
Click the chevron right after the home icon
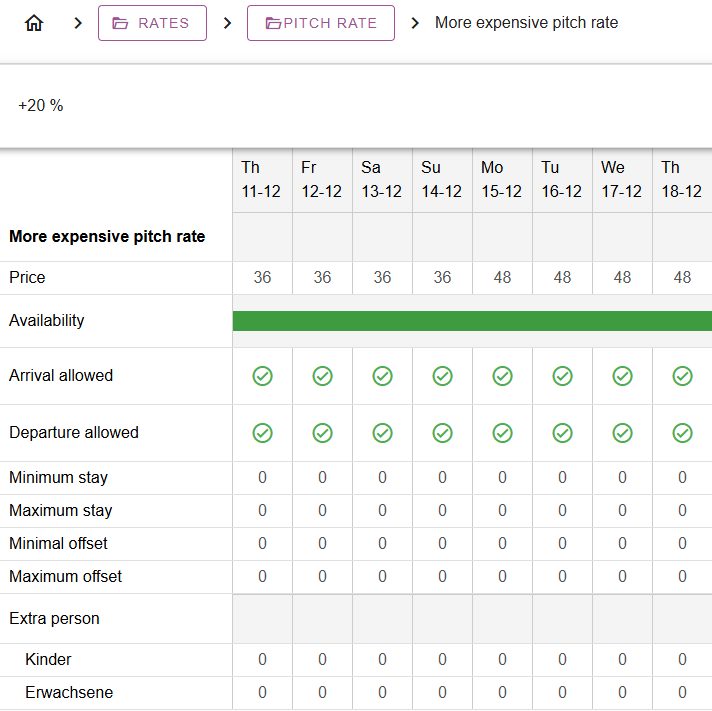click(78, 23)
